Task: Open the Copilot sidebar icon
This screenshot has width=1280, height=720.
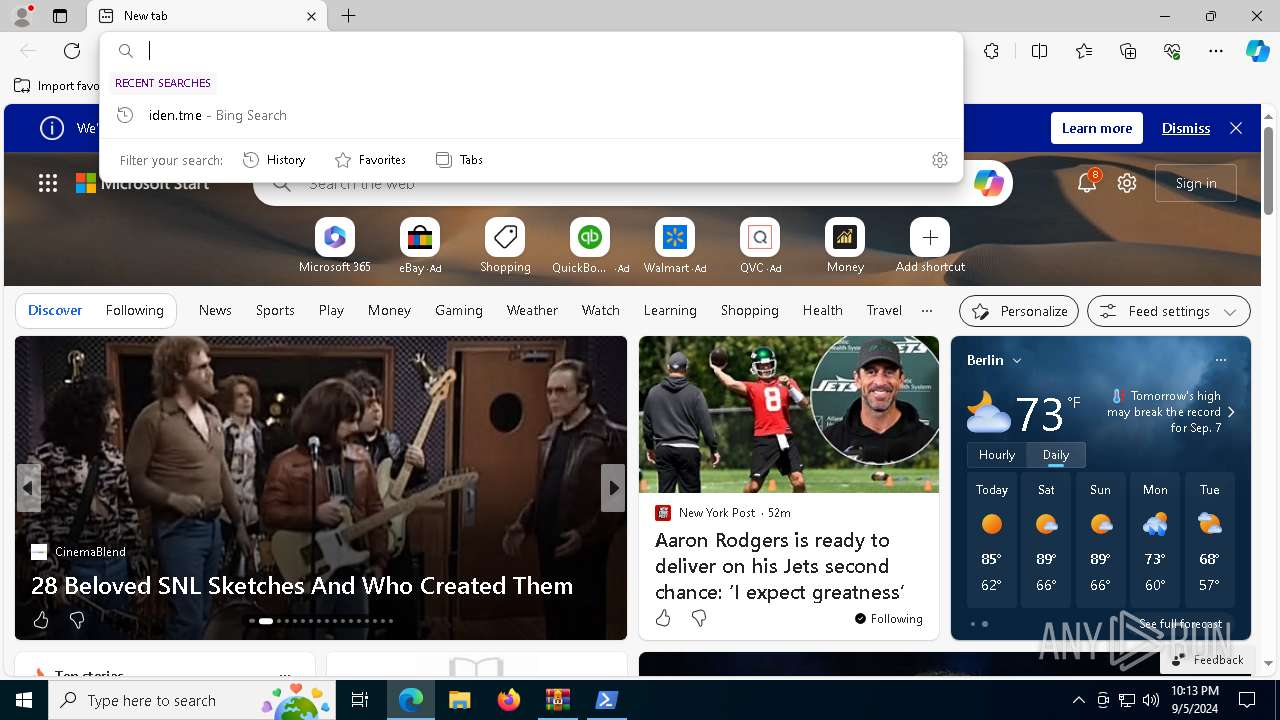Action: [1257, 51]
